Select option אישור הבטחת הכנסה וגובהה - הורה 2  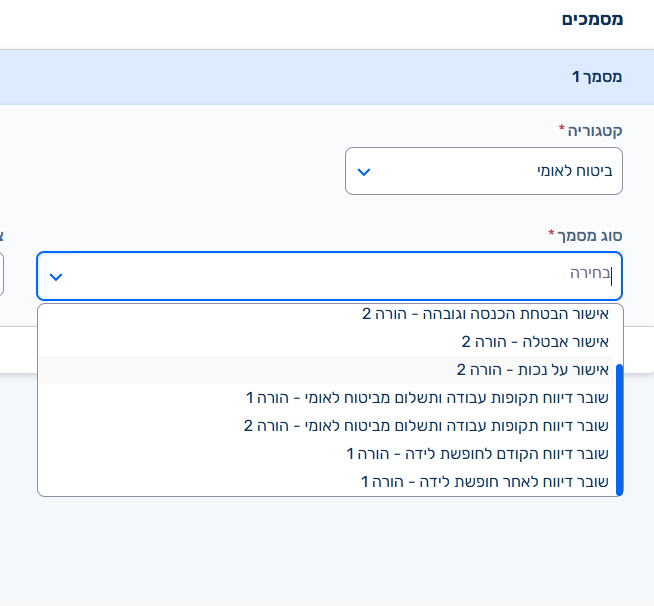click(x=486, y=314)
